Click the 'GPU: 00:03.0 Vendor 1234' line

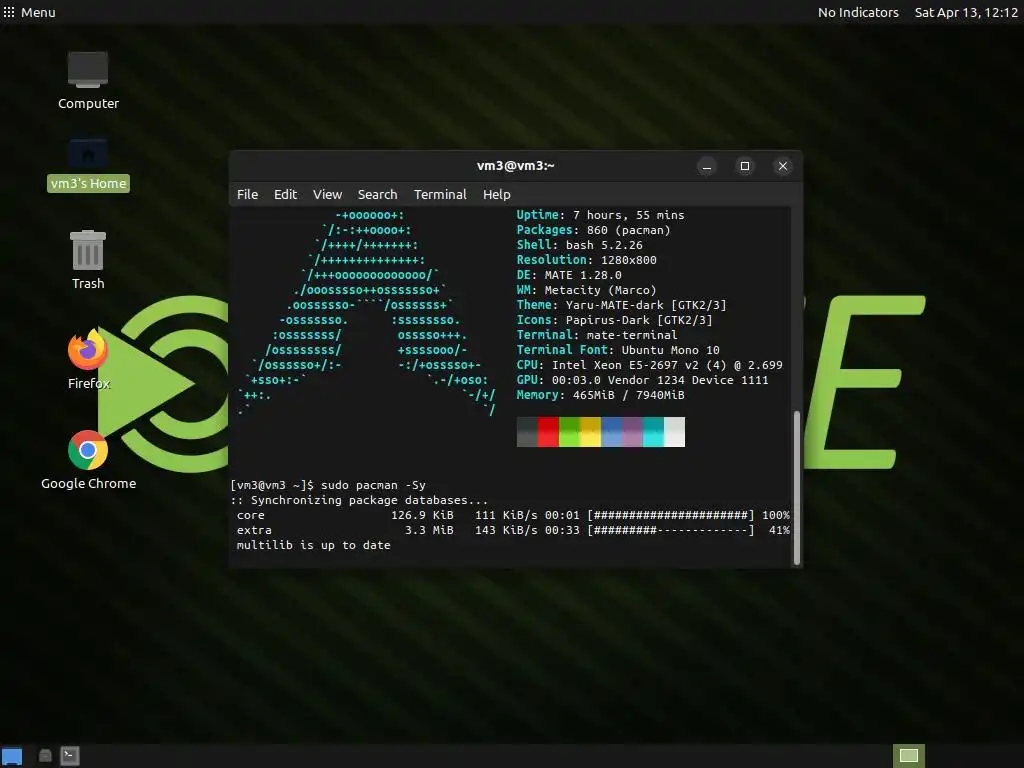tap(643, 380)
